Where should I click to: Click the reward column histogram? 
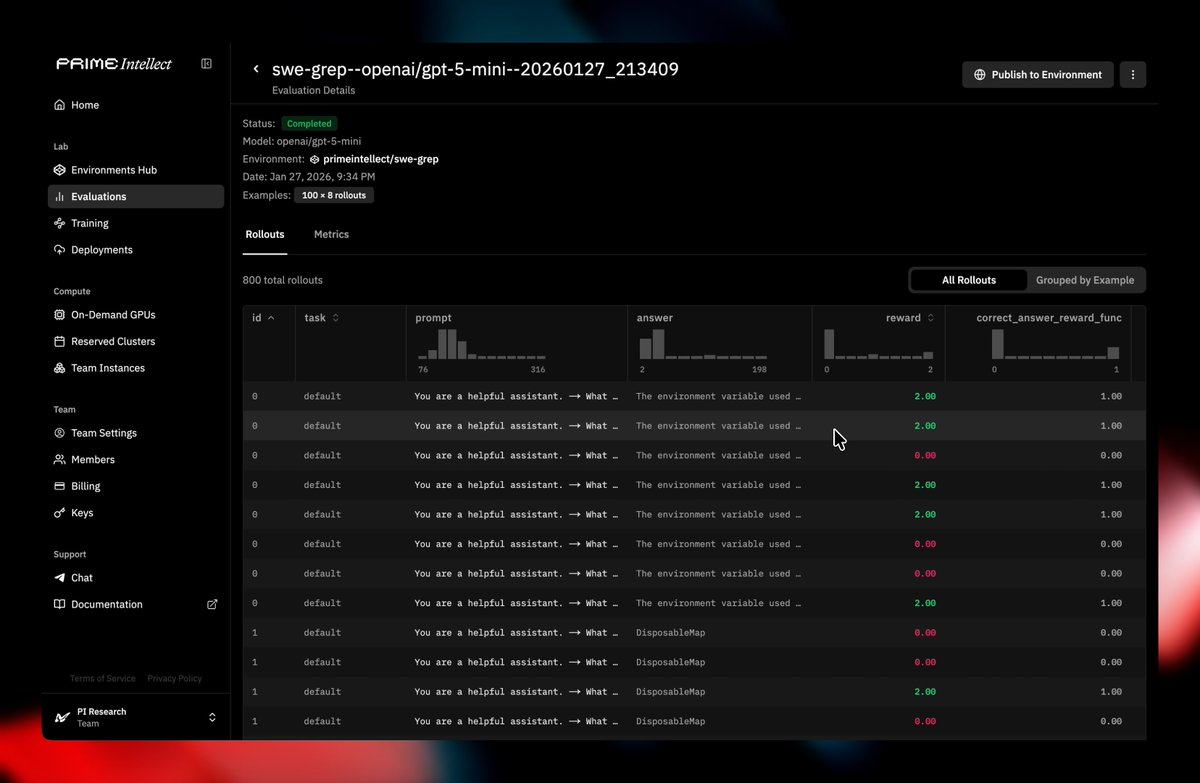coord(878,345)
